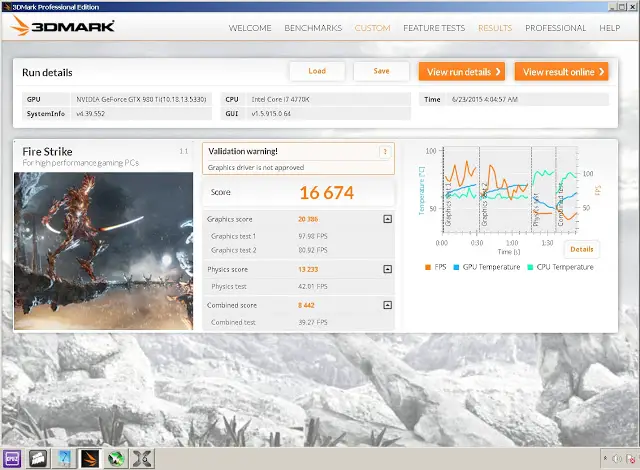Click the Fire Strike version number 1.1
This screenshot has width=640, height=470.
click(x=184, y=151)
